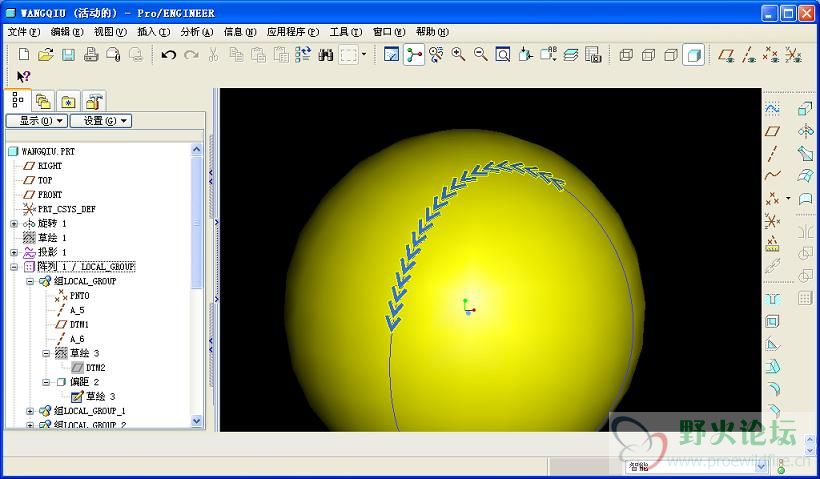Expand the 投影 1 feature node
The height and width of the screenshot is (479, 820).
click(14, 252)
